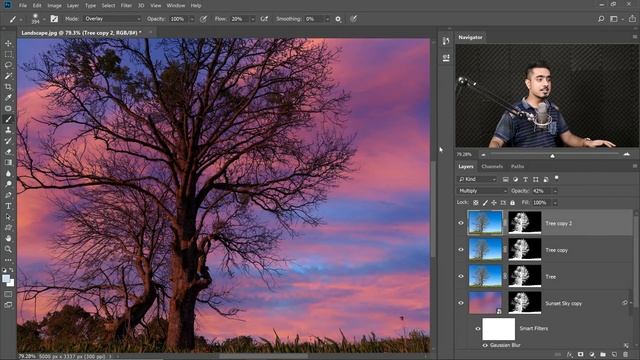Create new adjustment layer icon

(x=592, y=355)
